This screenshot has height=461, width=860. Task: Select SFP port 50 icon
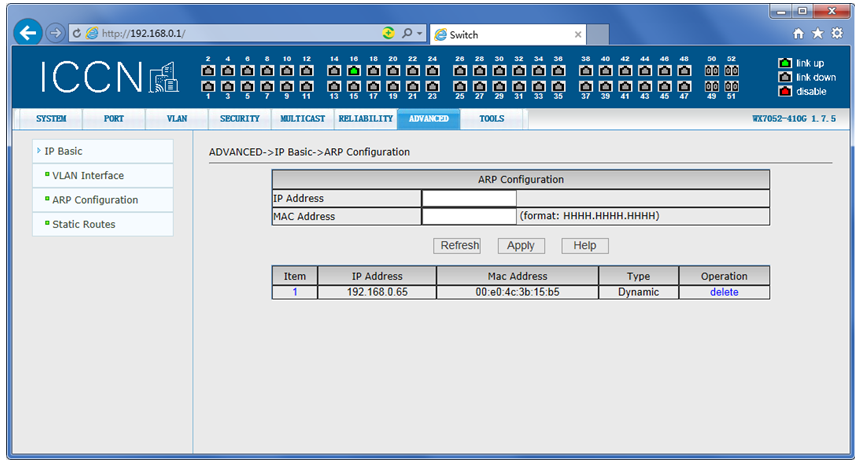coord(711,71)
